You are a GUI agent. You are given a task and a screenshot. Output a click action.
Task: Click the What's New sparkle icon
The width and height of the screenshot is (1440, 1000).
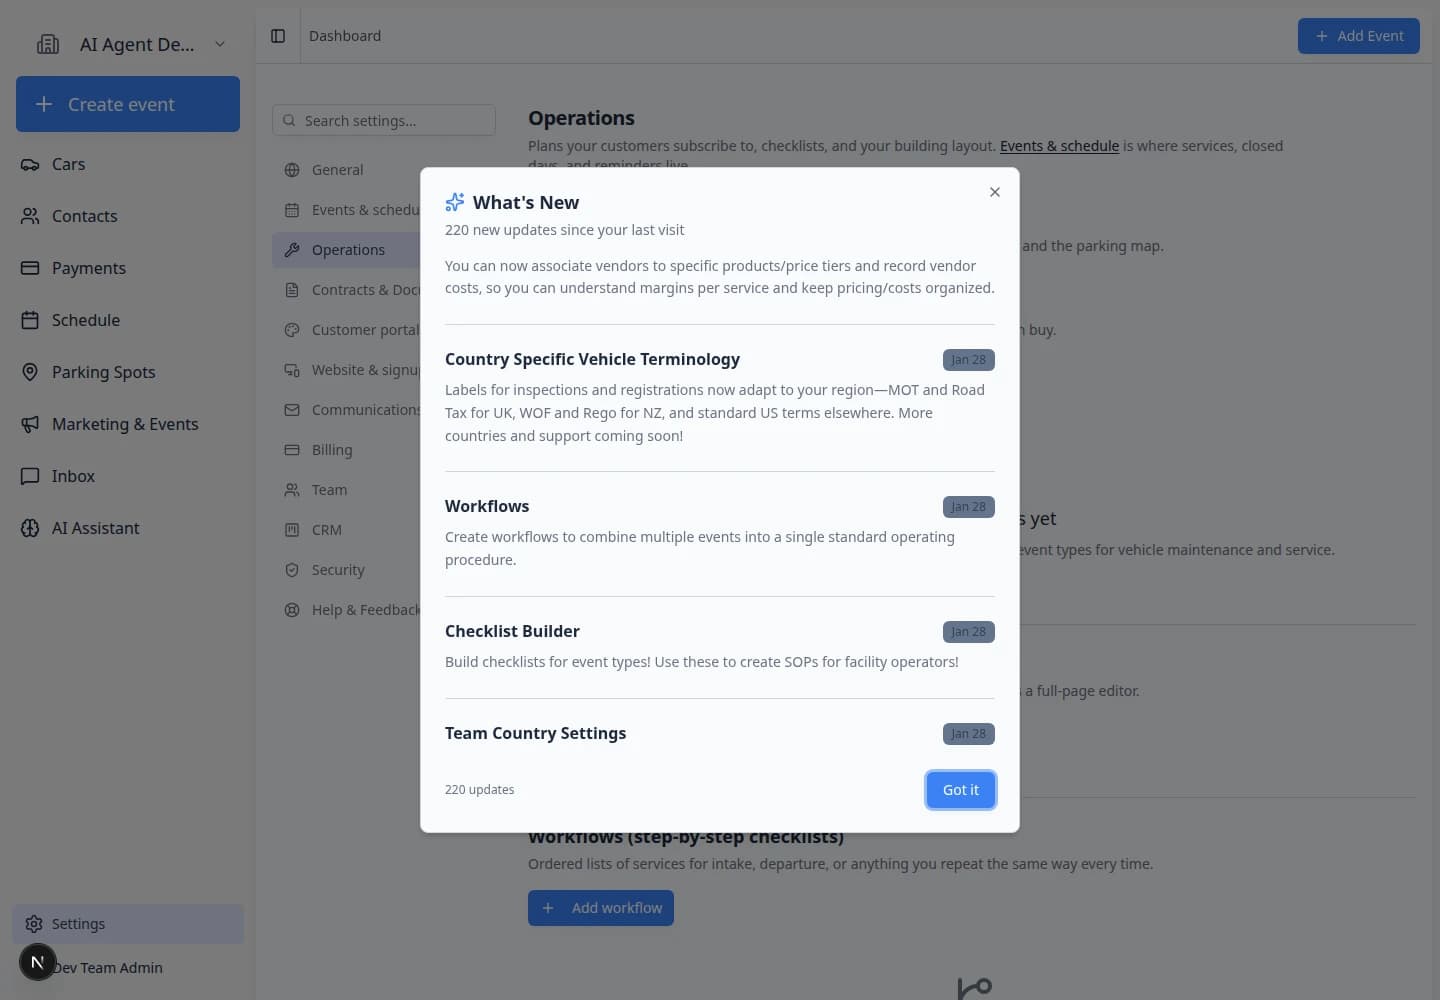455,202
